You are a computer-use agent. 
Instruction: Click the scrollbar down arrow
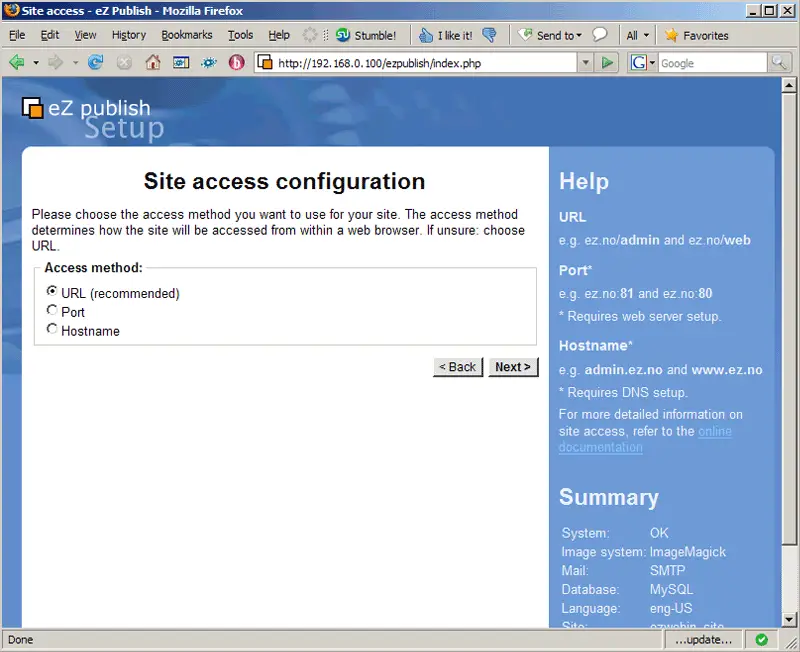789,620
